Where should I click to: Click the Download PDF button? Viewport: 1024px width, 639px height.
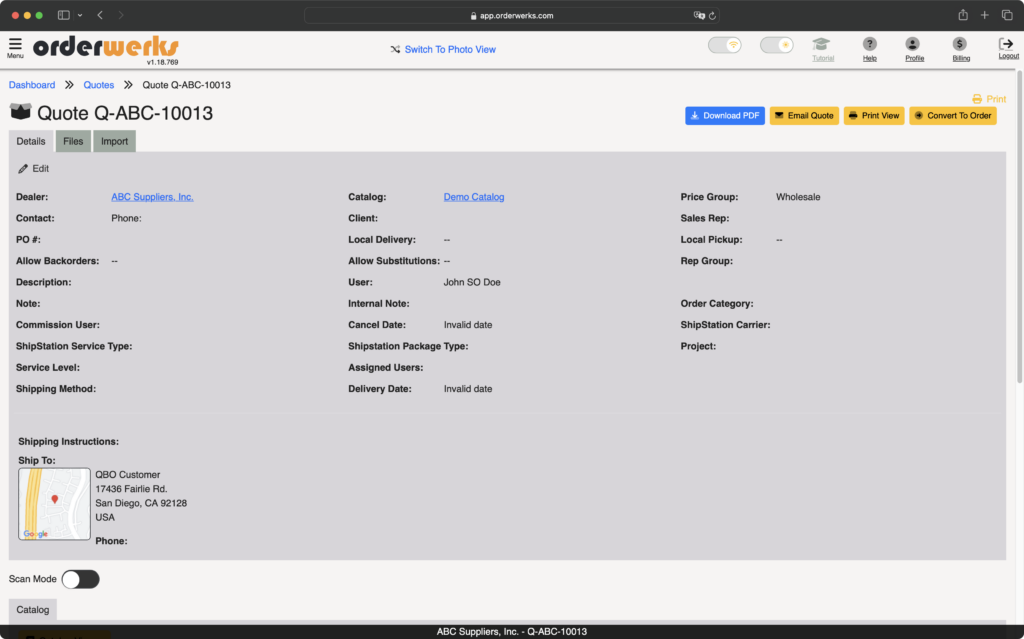click(x=725, y=116)
